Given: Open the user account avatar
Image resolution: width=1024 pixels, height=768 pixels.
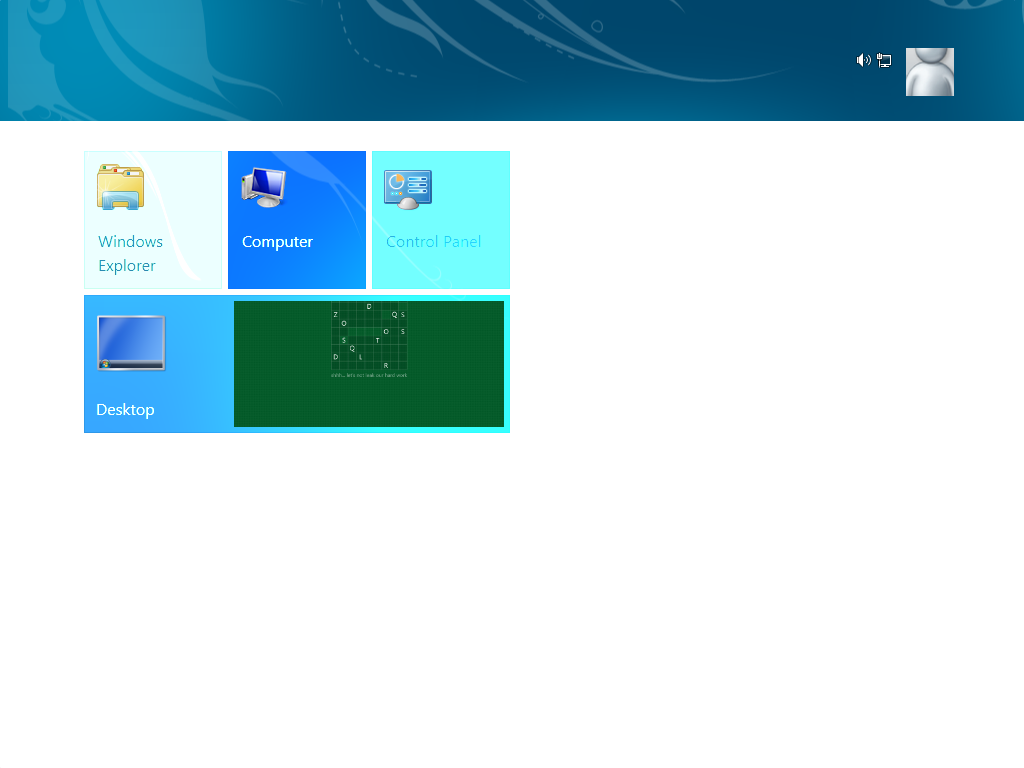Looking at the screenshot, I should (930, 72).
